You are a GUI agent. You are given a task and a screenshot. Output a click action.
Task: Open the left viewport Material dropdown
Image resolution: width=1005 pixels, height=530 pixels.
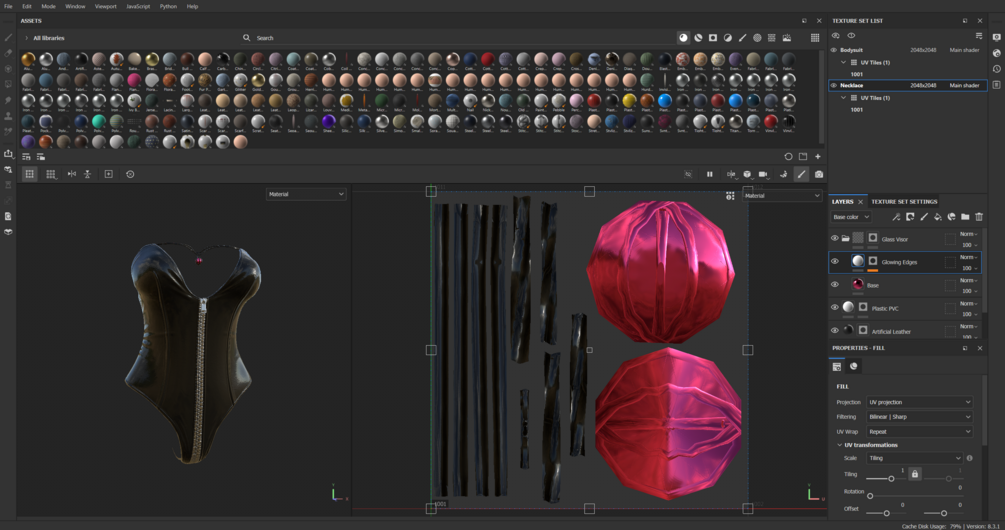(306, 194)
